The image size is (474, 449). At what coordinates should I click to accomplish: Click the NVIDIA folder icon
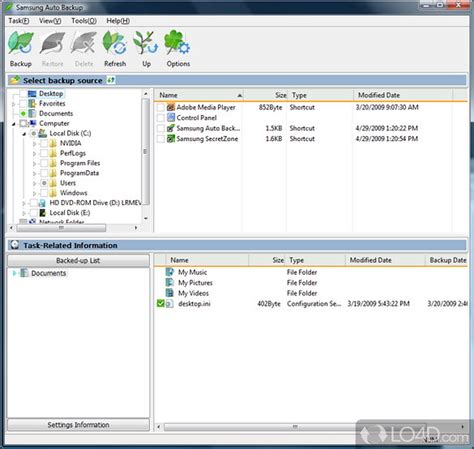click(x=53, y=143)
